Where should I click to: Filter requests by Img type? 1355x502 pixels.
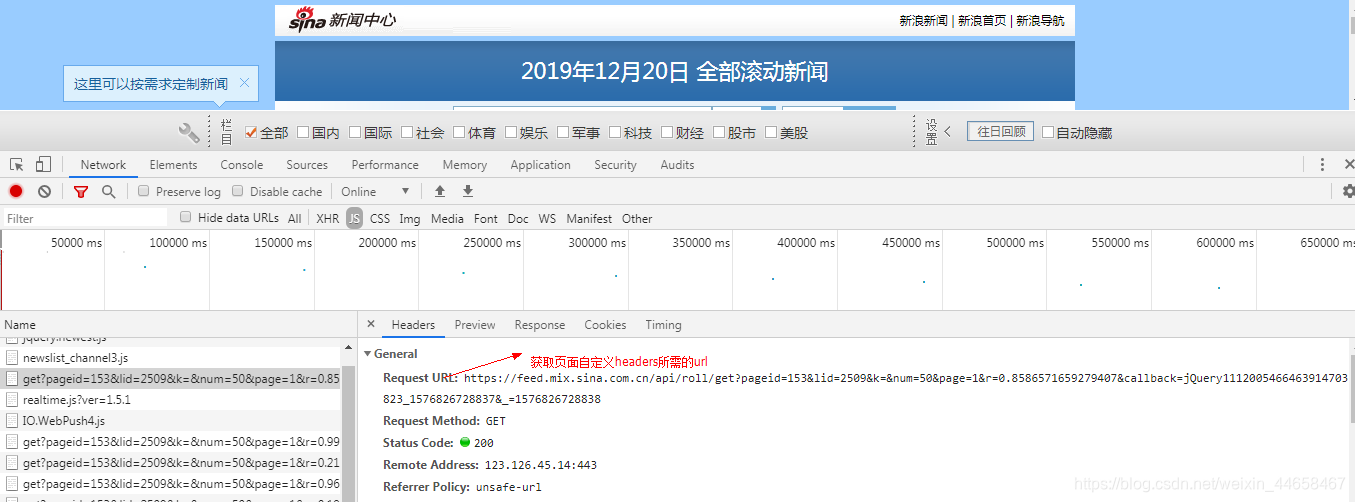pyautogui.click(x=410, y=218)
